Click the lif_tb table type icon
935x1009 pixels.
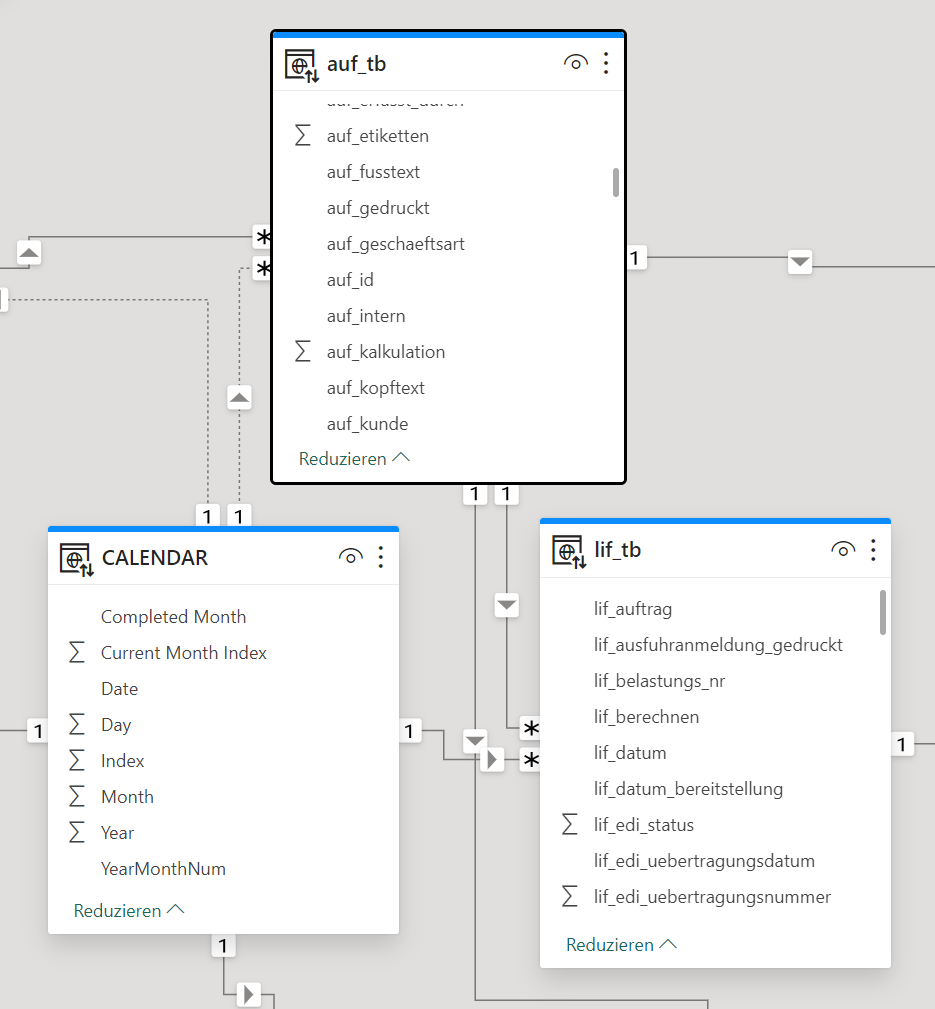pyautogui.click(x=569, y=551)
